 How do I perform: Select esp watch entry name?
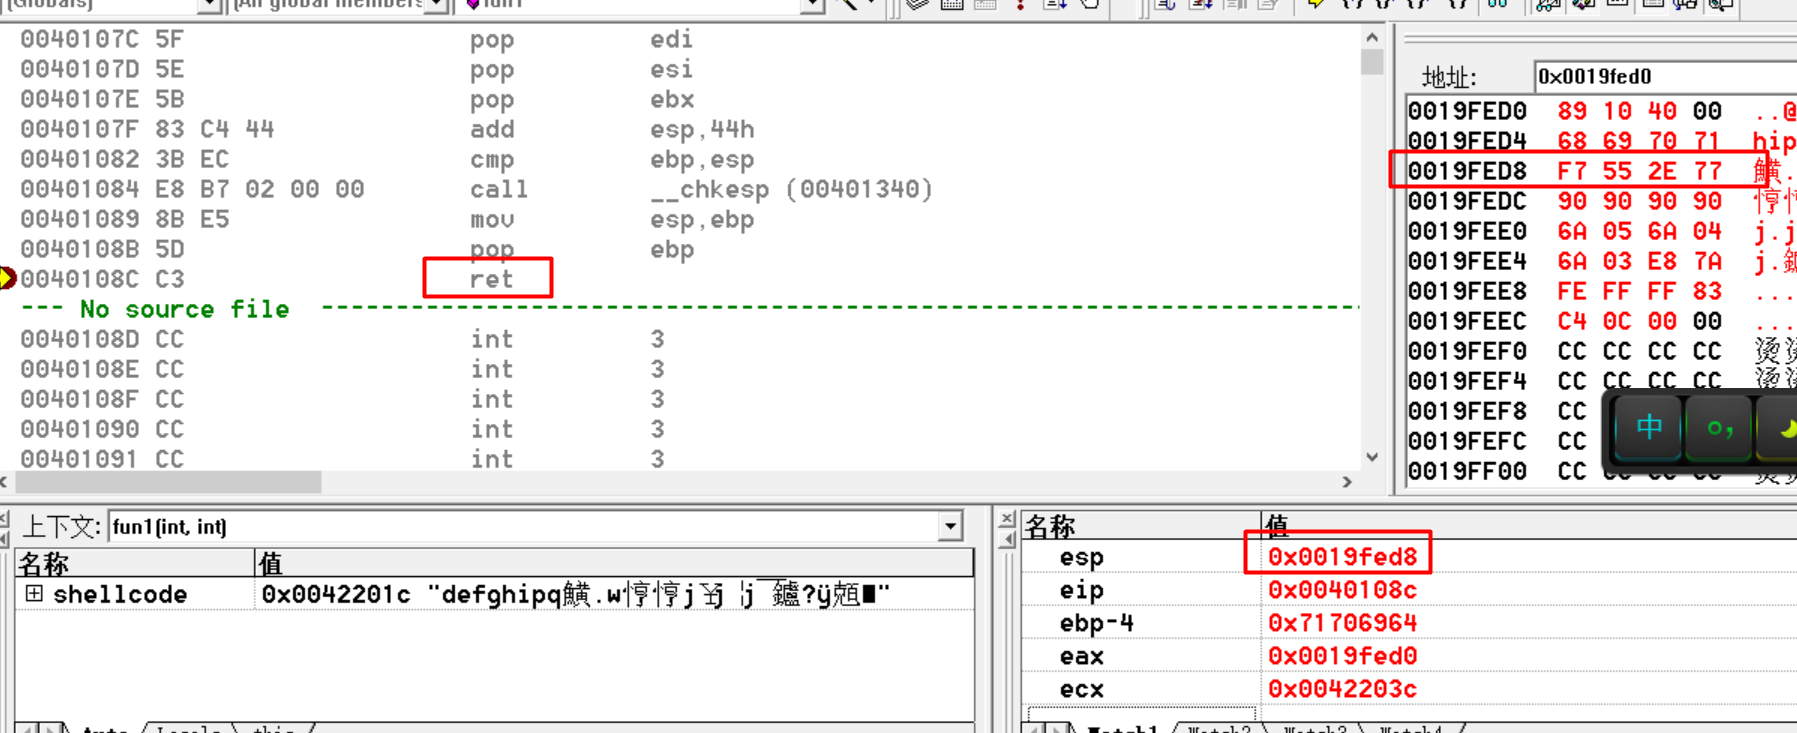pos(1082,557)
